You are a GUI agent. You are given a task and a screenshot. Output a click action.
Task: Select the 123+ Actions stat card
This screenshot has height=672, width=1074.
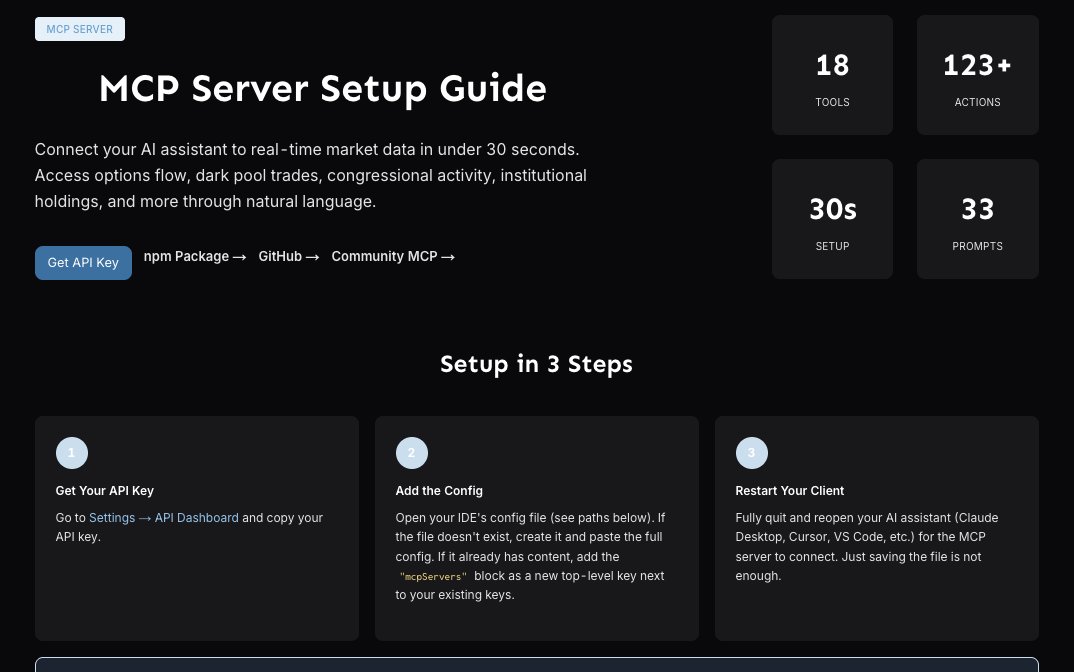coord(977,75)
